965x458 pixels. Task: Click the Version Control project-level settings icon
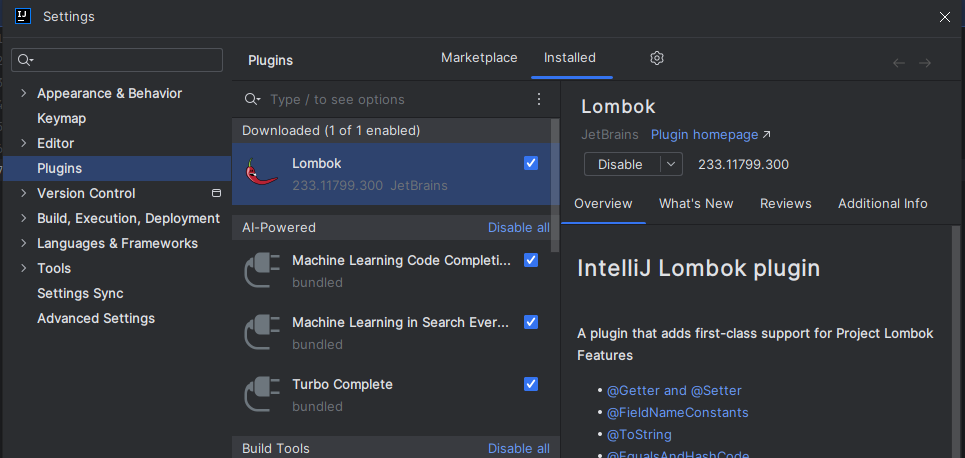click(216, 193)
